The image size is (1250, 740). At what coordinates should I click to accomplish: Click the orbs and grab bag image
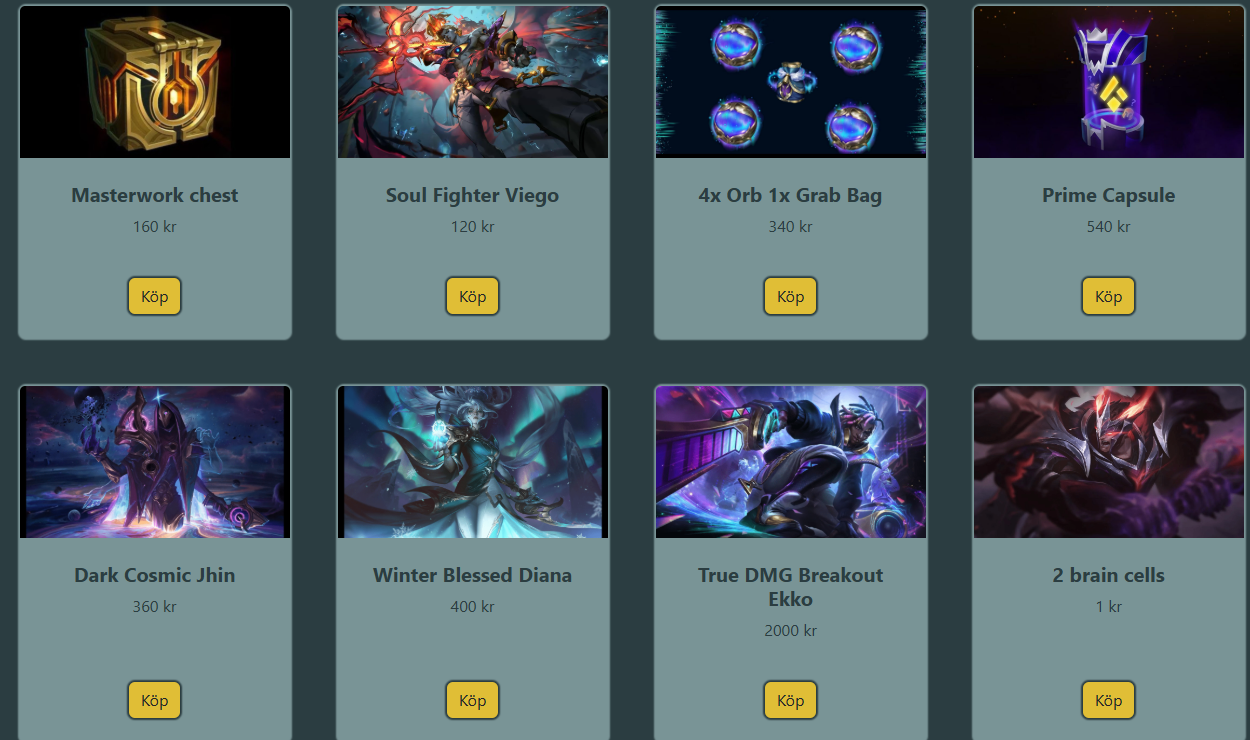coord(791,82)
